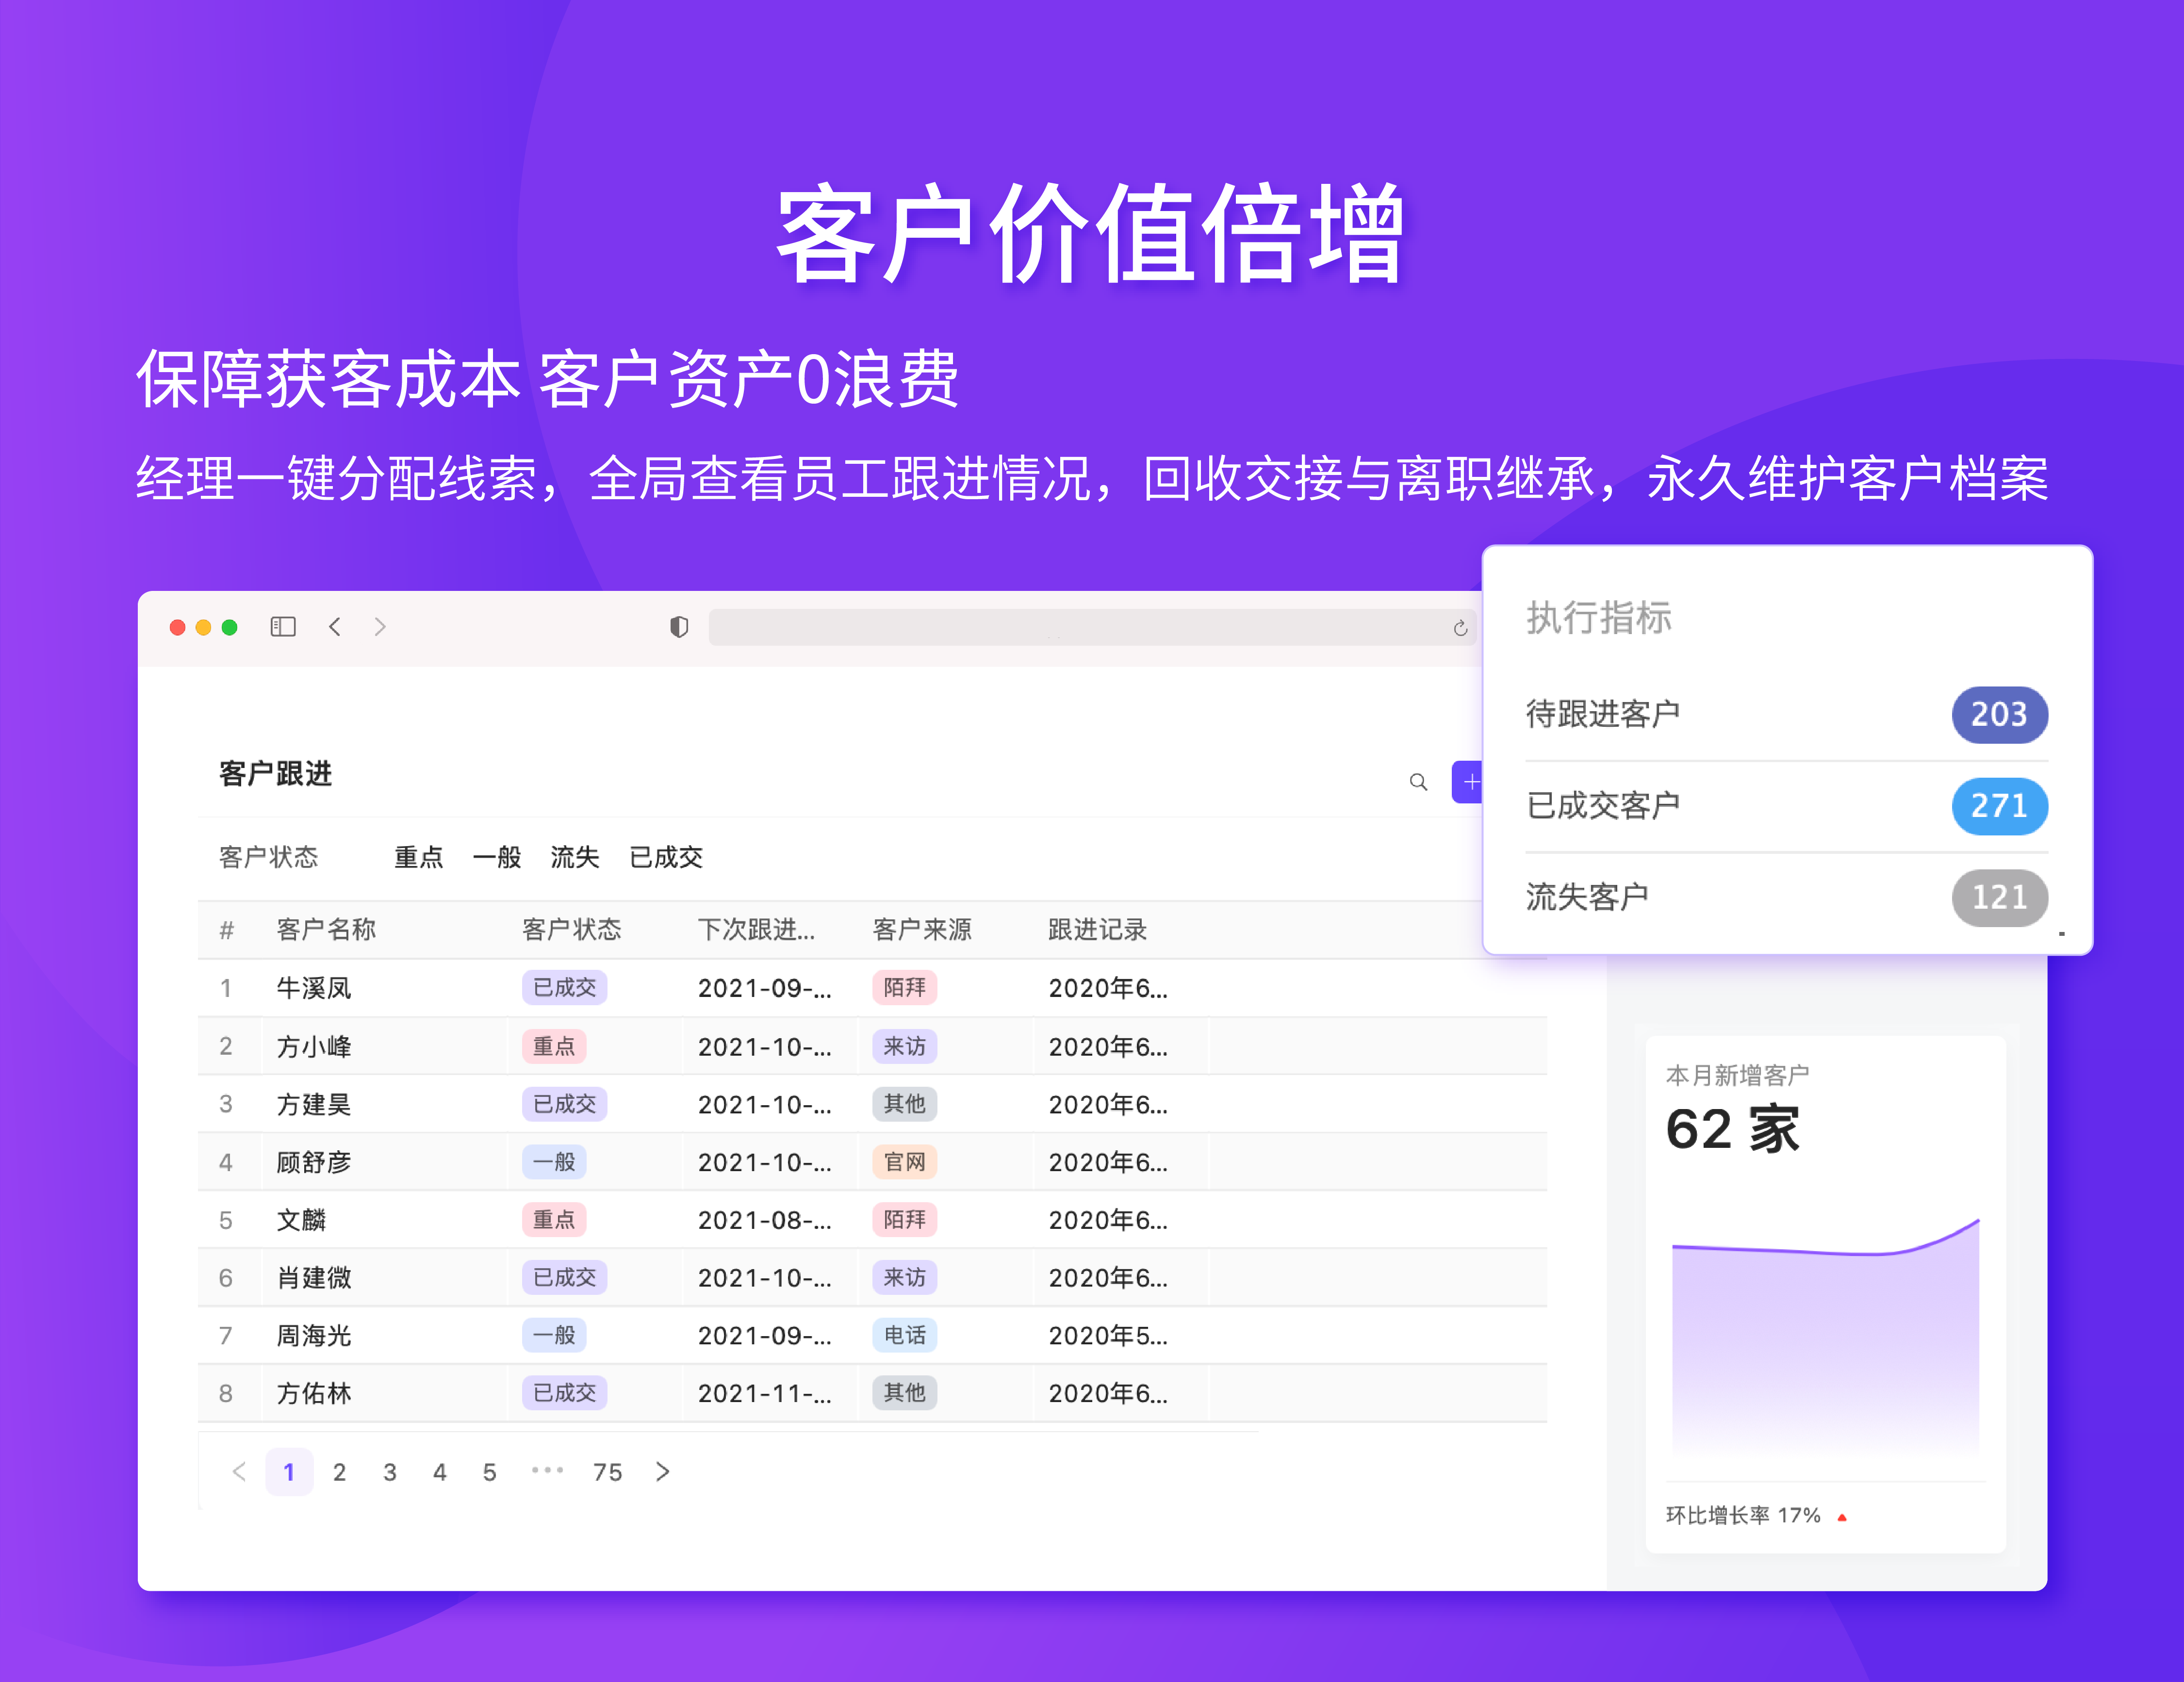
Task: Open customer 周海光
Action: click(314, 1335)
